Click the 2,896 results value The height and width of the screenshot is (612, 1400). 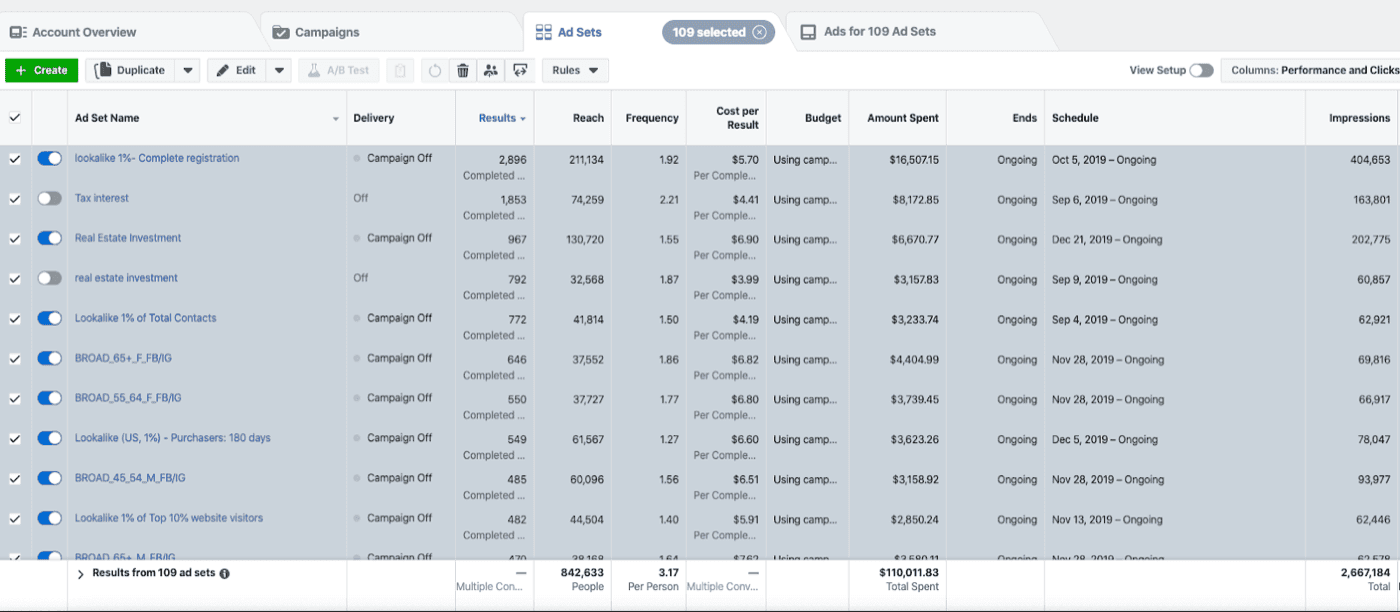click(x=512, y=160)
